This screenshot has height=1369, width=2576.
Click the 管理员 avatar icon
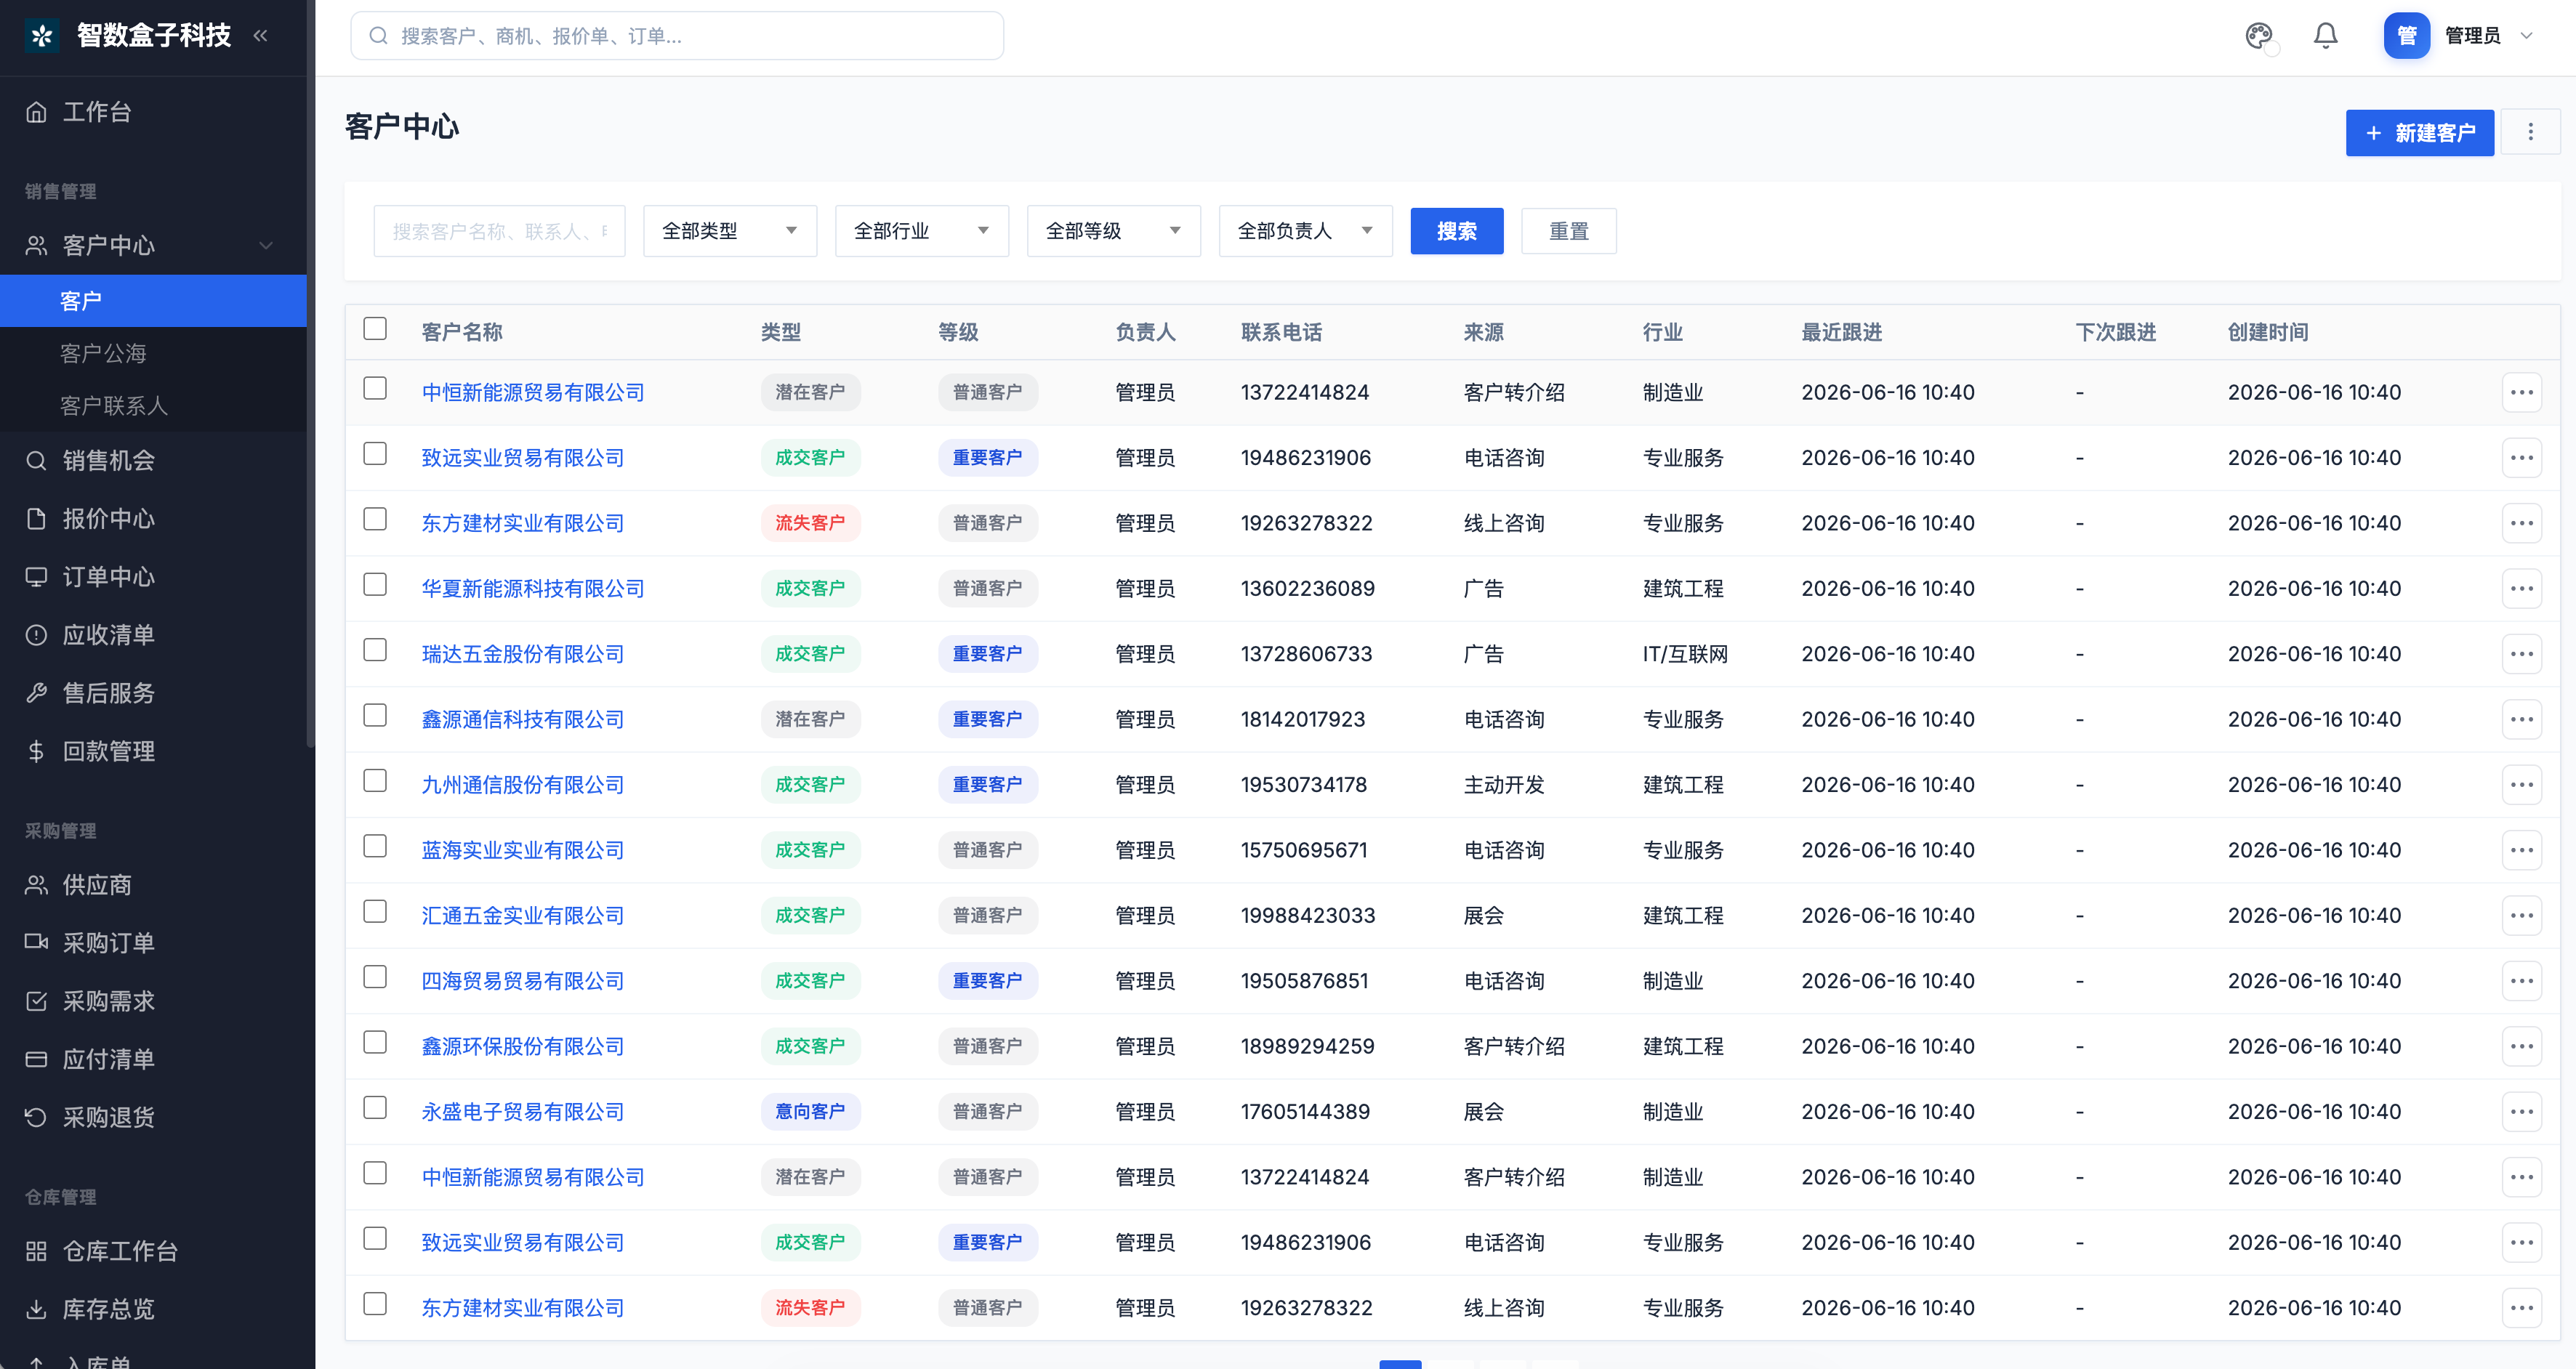pos(2406,36)
